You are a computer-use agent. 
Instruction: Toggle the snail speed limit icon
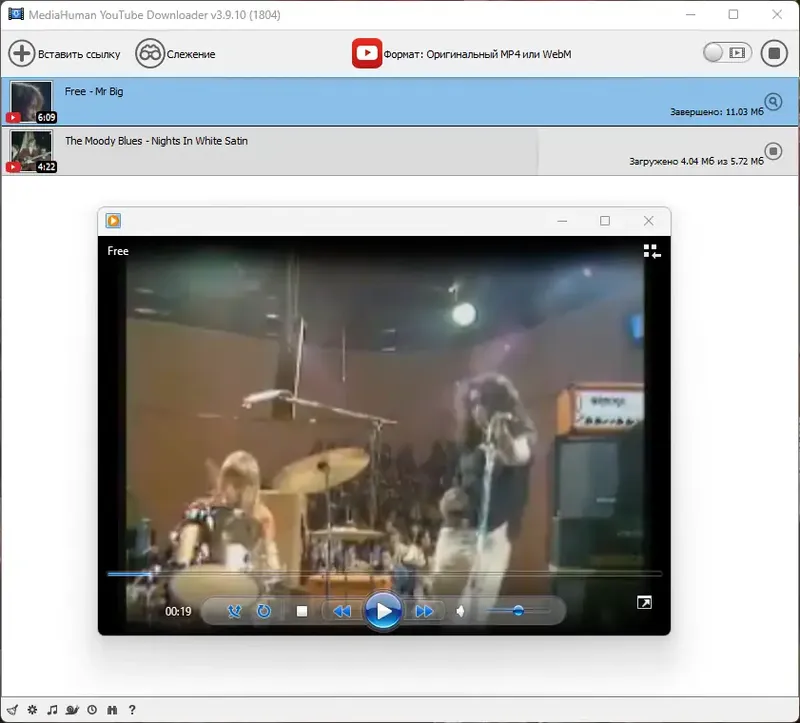click(72, 710)
